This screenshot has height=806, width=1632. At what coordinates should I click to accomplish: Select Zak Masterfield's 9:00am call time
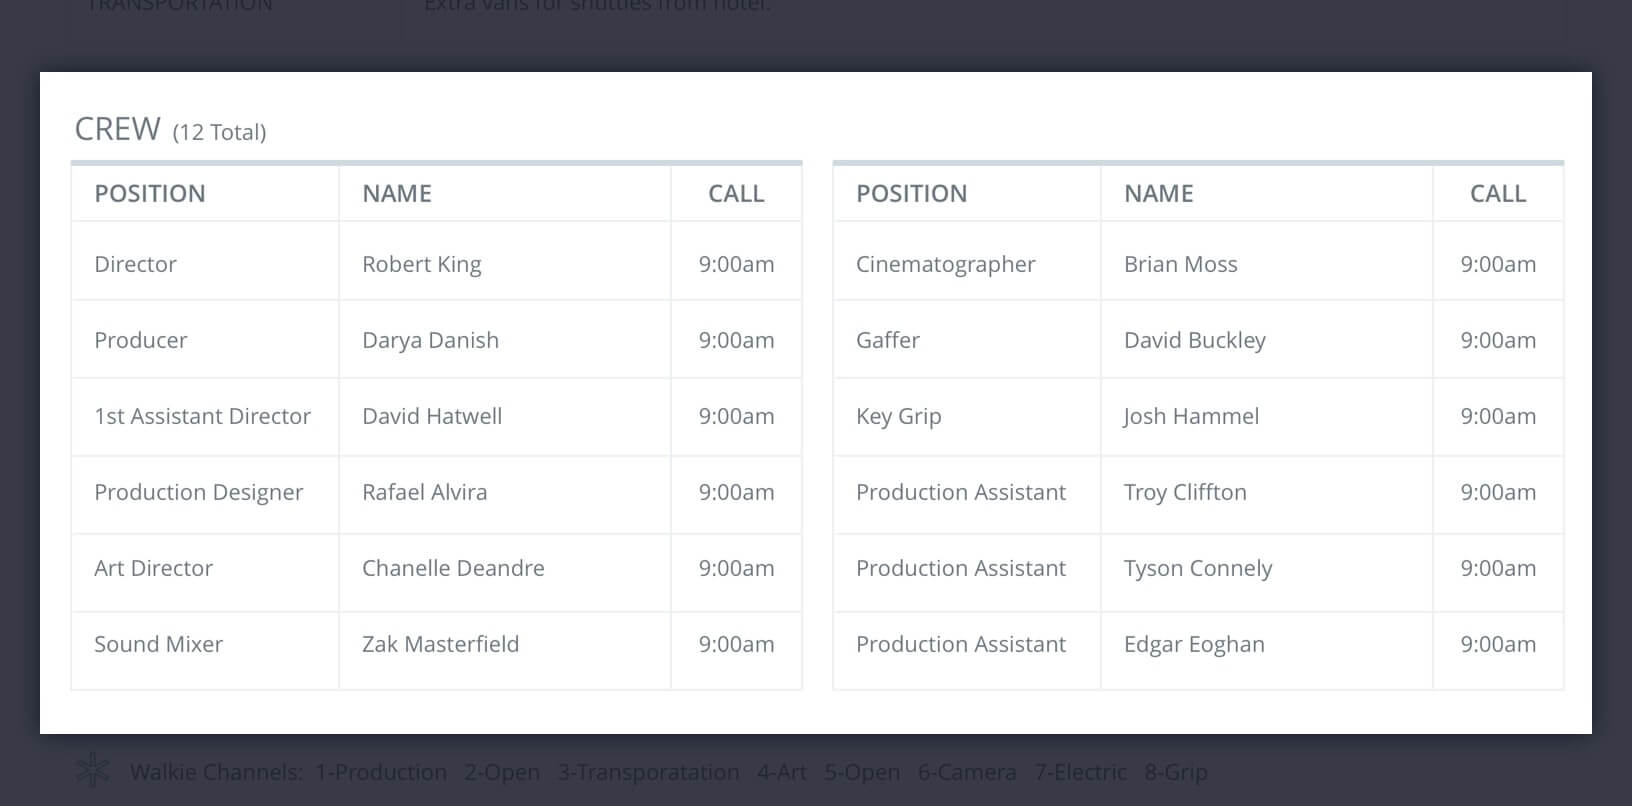pyautogui.click(x=736, y=644)
